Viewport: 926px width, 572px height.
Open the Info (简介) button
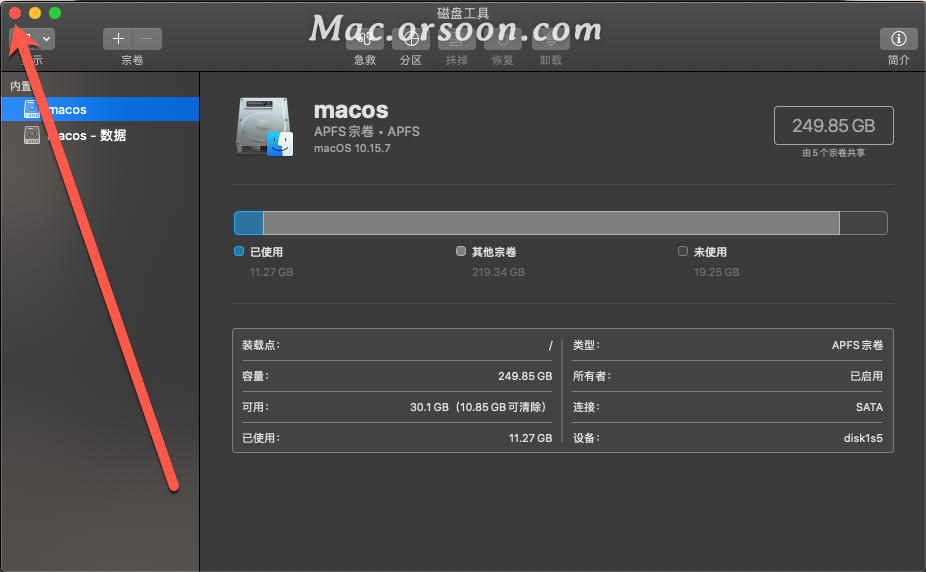(x=898, y=39)
